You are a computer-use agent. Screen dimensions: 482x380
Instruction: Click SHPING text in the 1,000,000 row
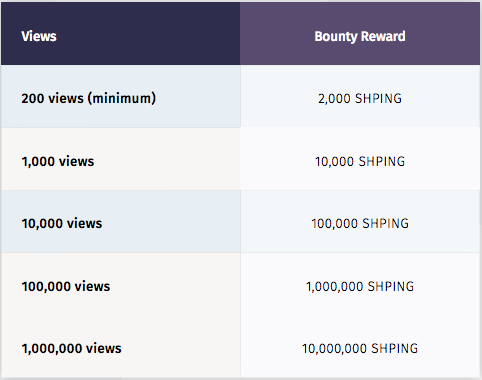click(391, 286)
